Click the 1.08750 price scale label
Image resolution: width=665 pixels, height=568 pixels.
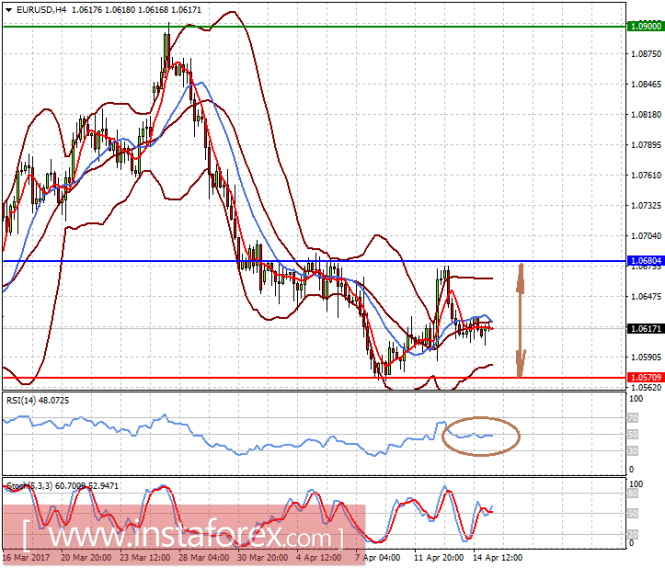[646, 54]
